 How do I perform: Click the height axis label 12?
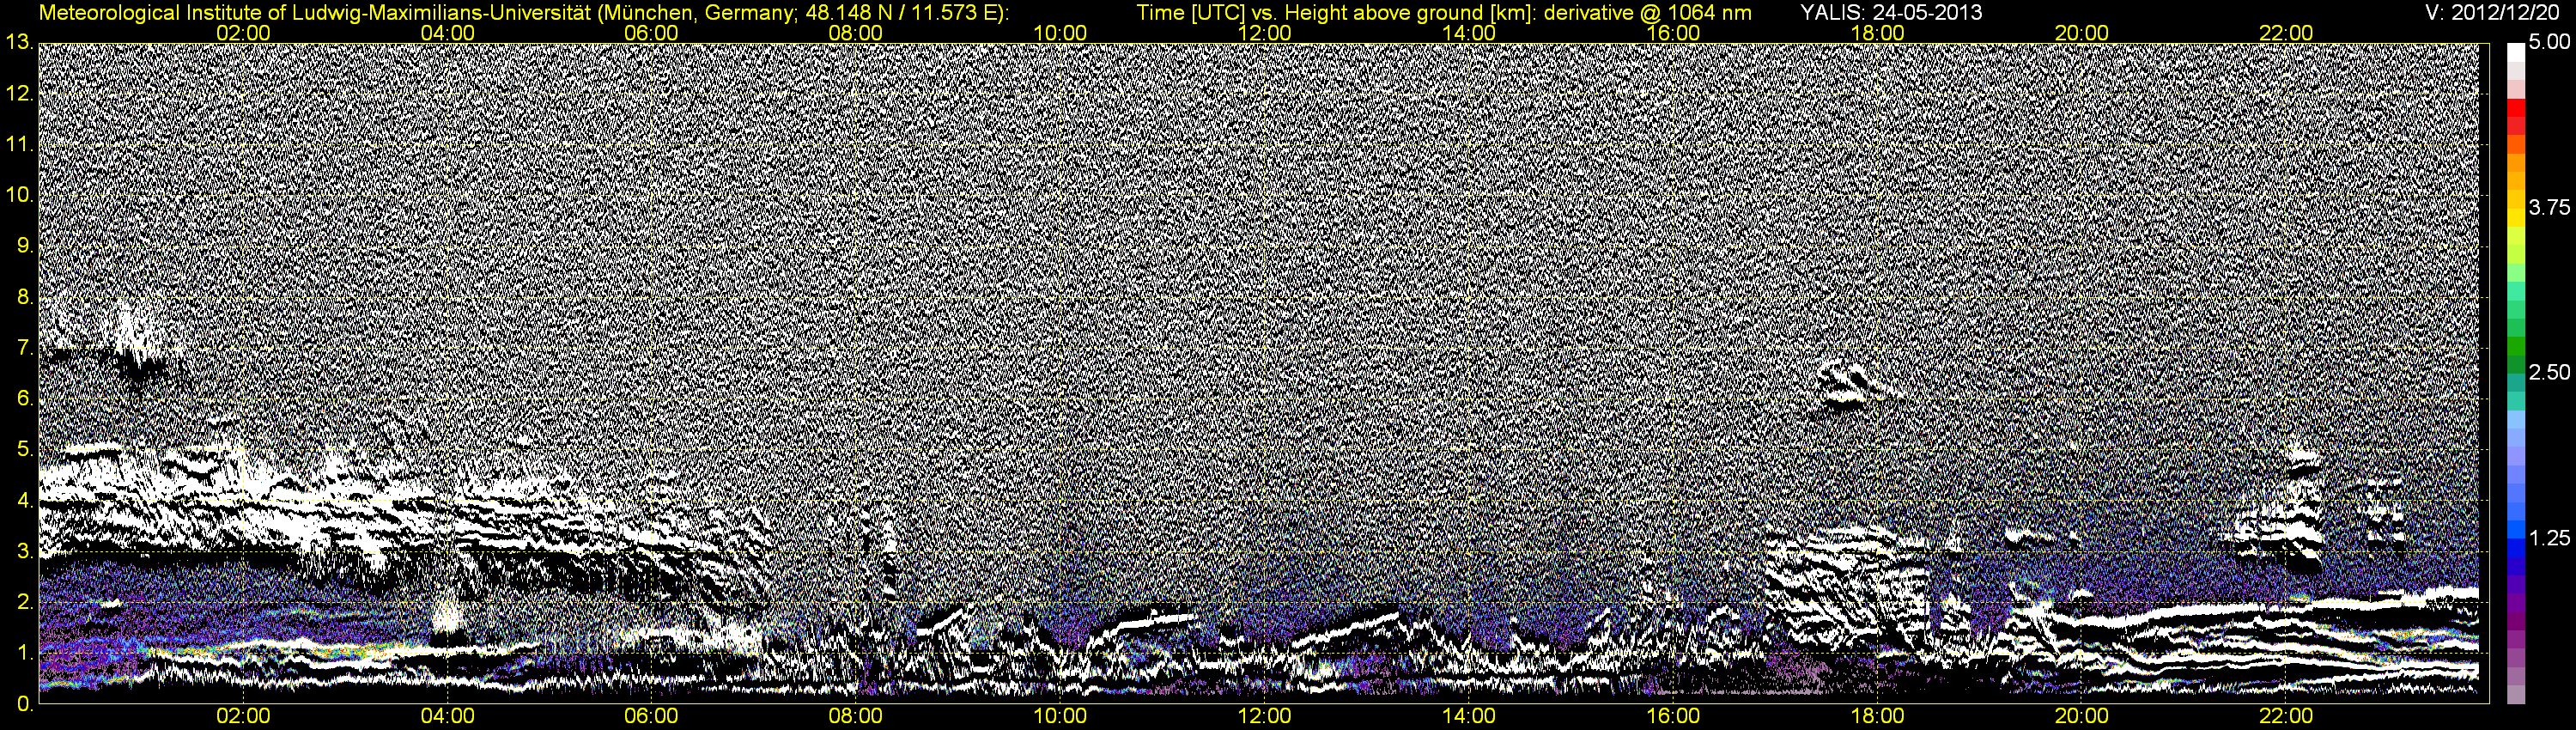pos(19,93)
